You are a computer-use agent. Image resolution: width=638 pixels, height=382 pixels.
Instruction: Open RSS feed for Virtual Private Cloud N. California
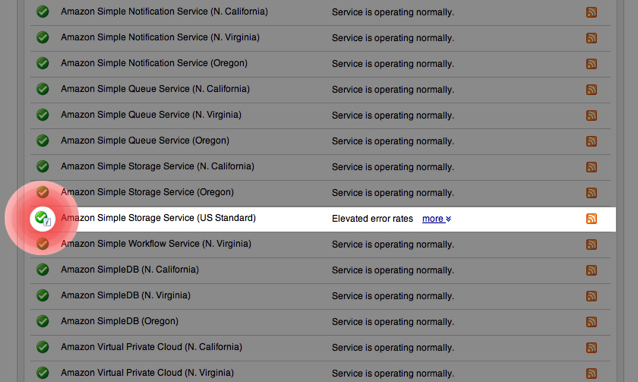click(591, 347)
